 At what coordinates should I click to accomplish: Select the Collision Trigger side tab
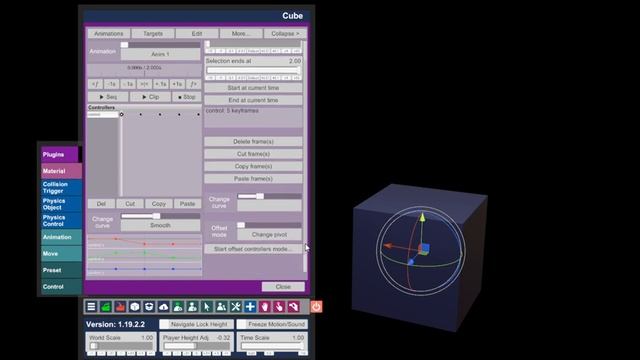coord(61,187)
